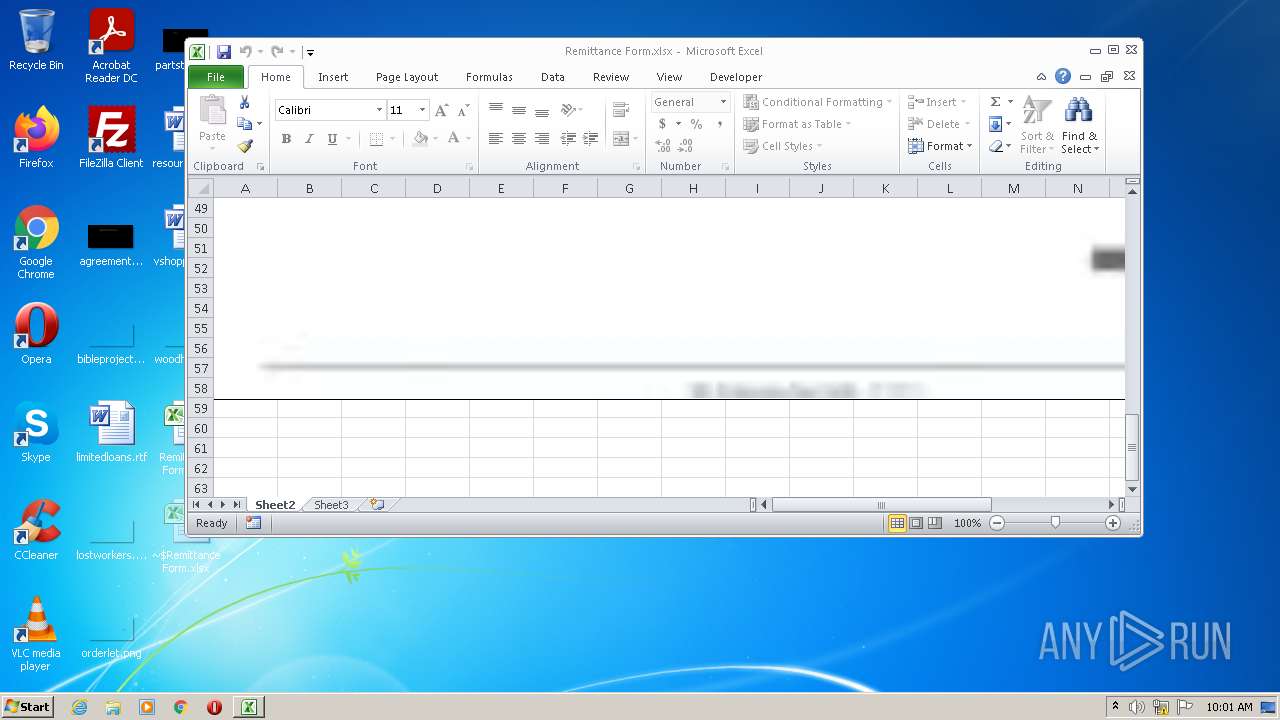Click Increase Decimal icon
The width and height of the screenshot is (1280, 720).
click(x=663, y=146)
